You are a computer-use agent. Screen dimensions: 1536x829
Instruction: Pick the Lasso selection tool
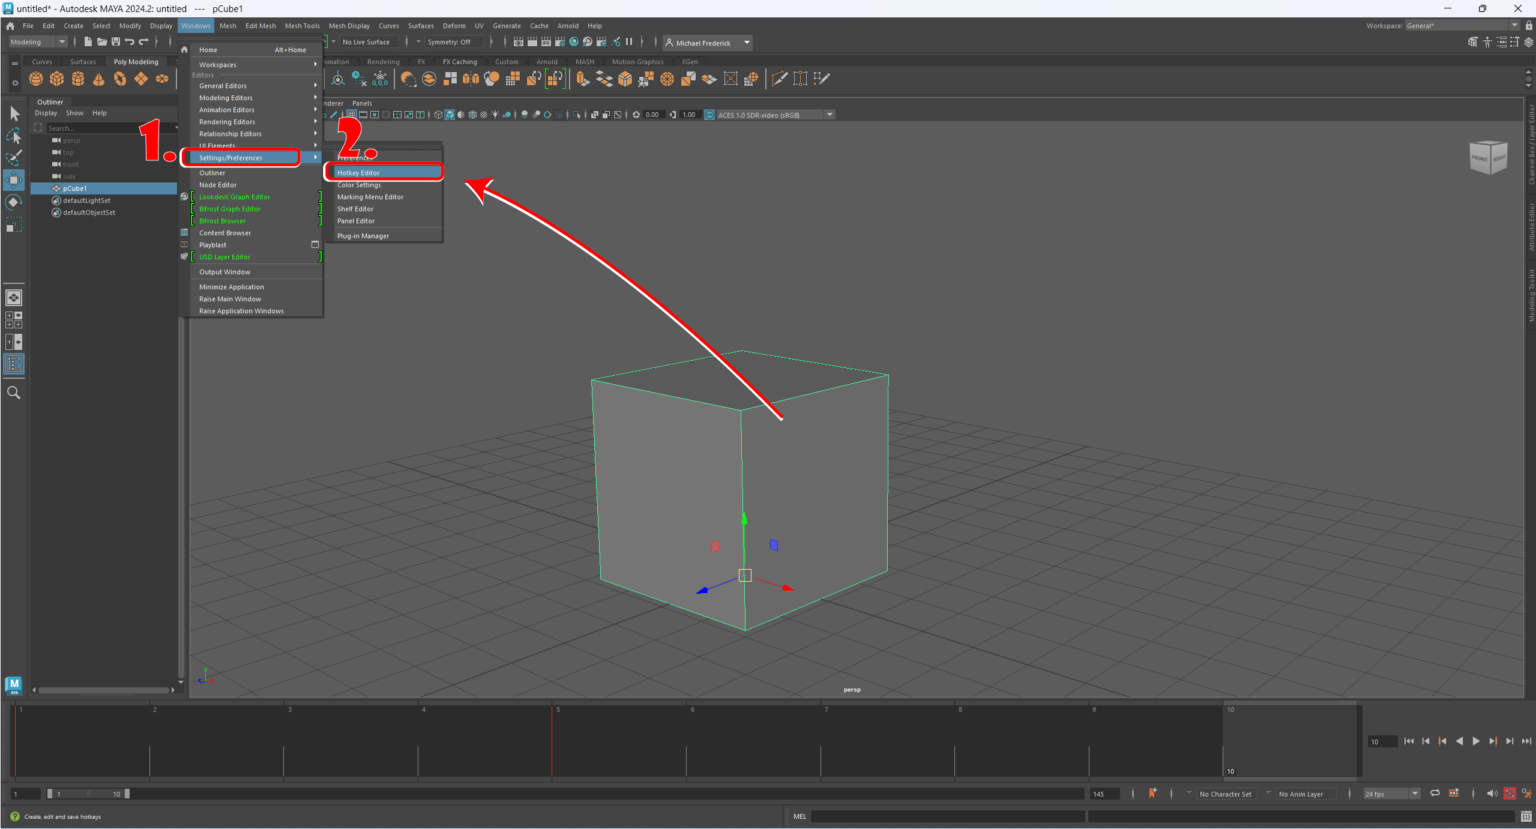click(x=14, y=136)
